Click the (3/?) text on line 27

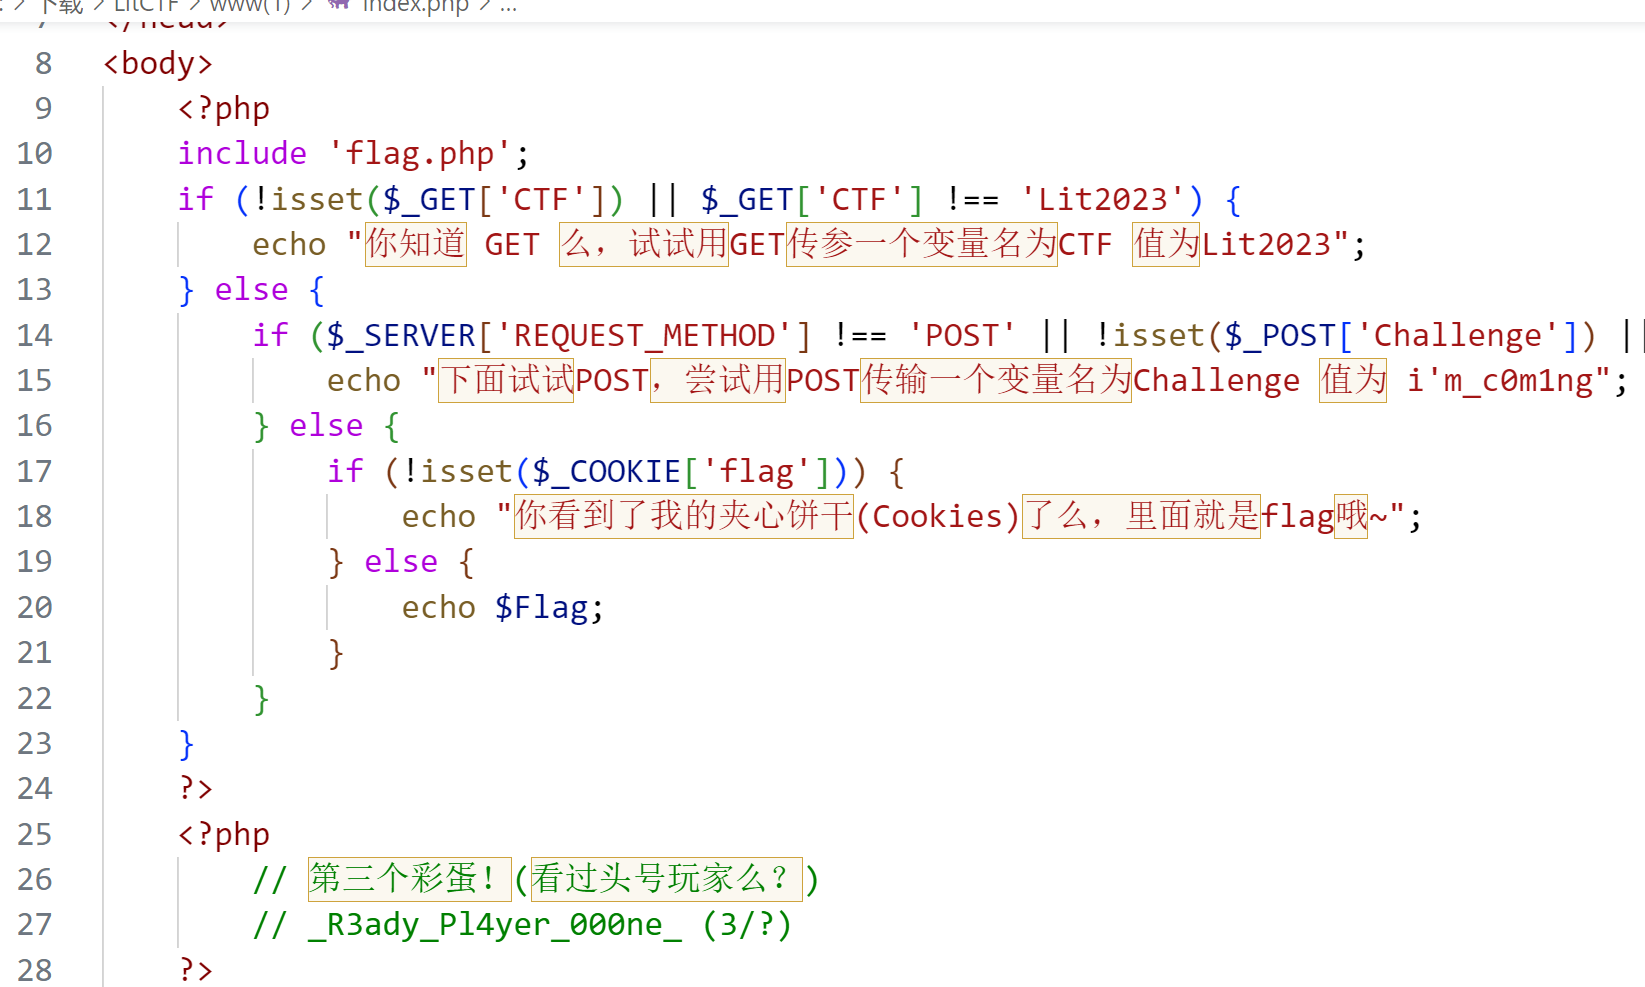(747, 924)
